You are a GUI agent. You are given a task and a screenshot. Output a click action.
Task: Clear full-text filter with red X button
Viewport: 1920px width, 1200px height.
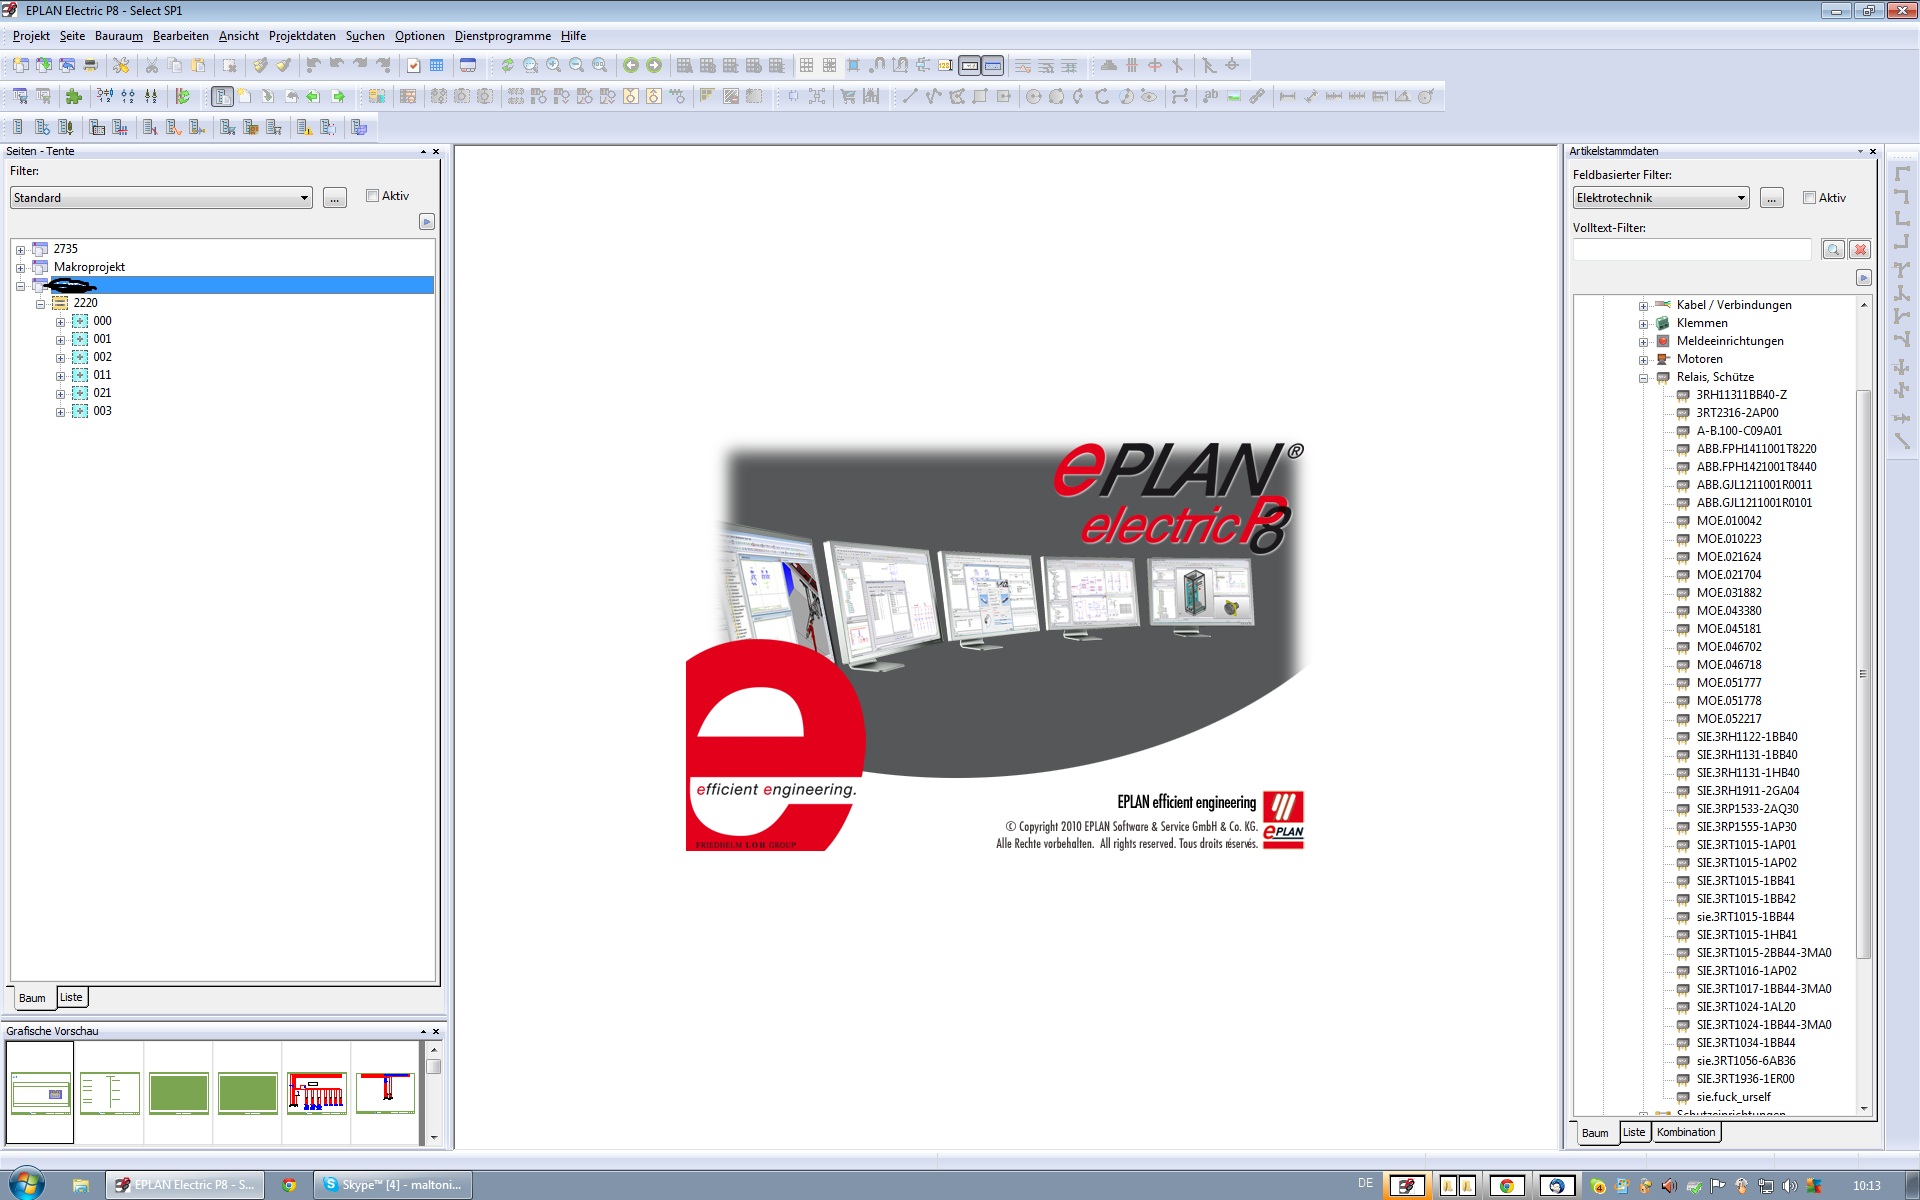point(1860,250)
